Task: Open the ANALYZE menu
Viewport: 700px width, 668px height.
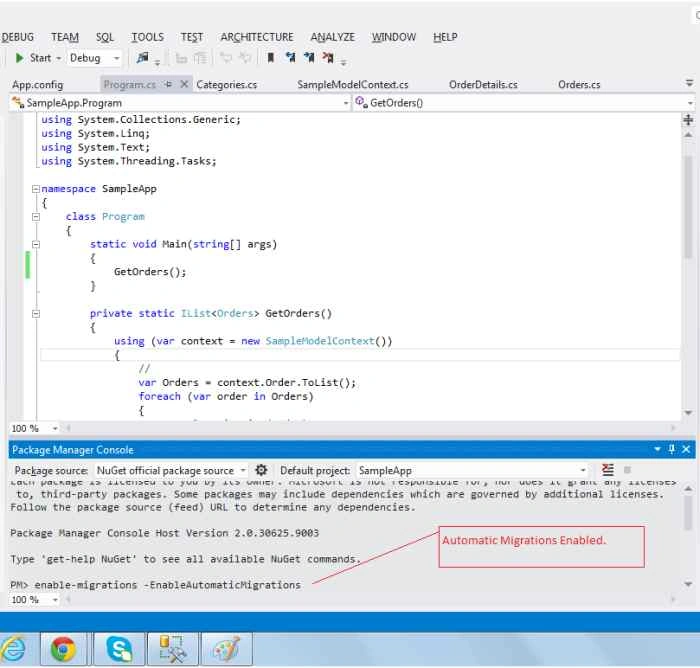Action: pos(333,37)
